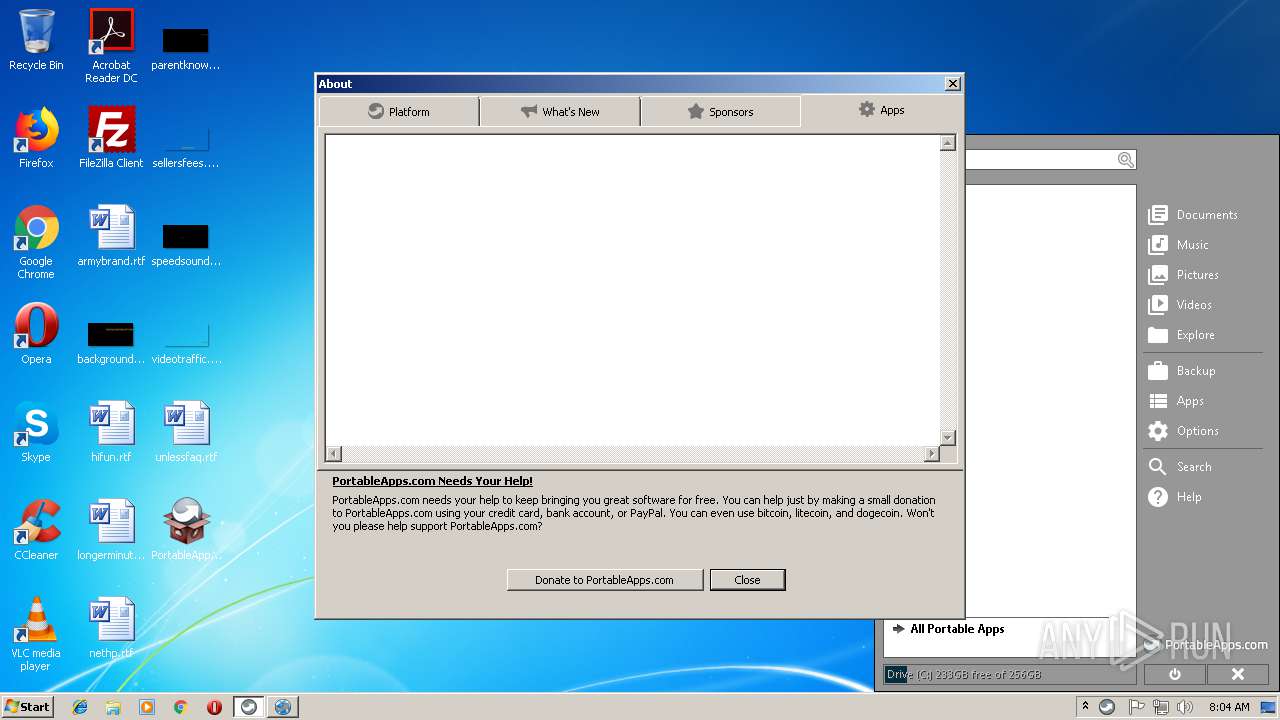1280x720 pixels.
Task: Click the Close button in About dialog
Action: pos(747,580)
